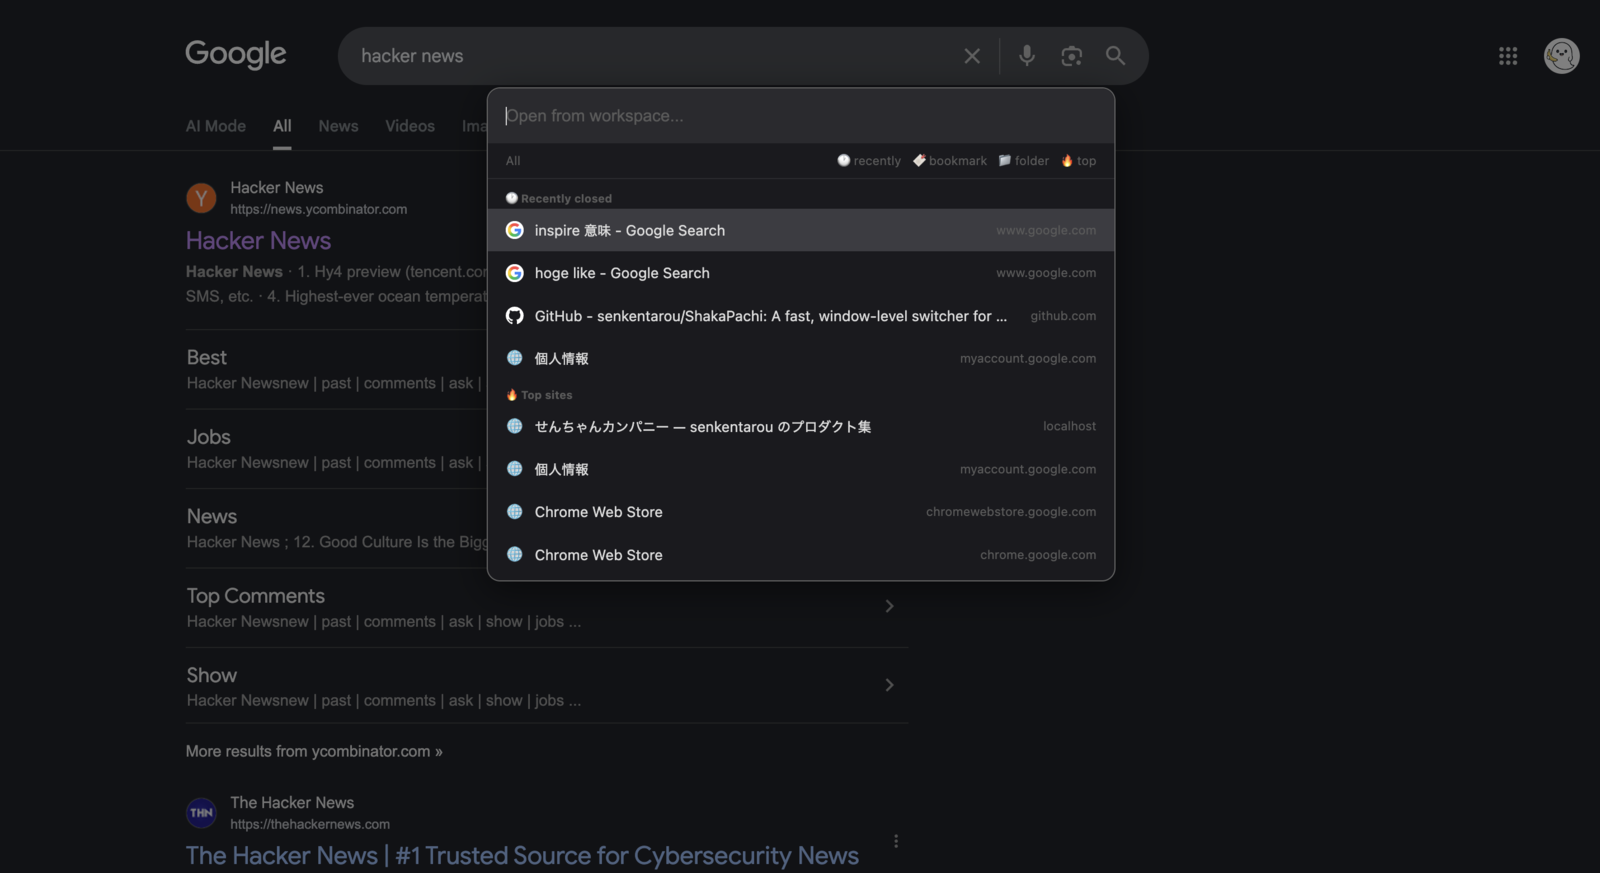Click globe icon for chromewebstore.google.com entry
1600x873 pixels.
514,512
